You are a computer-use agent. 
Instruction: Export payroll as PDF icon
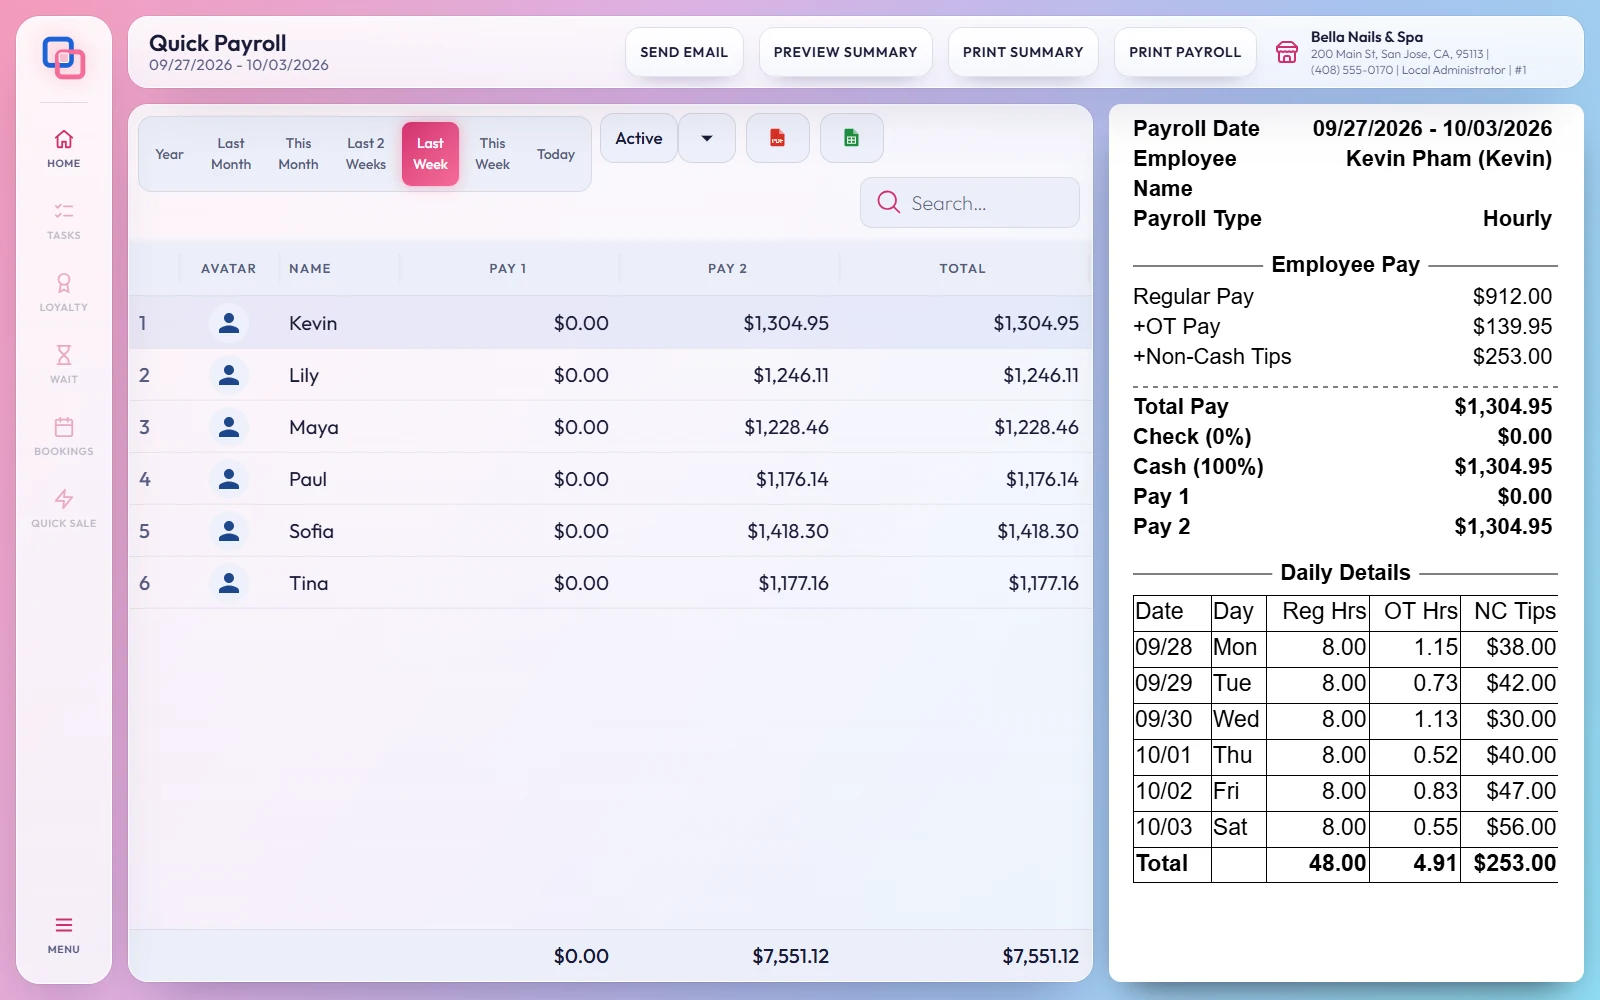(x=777, y=138)
